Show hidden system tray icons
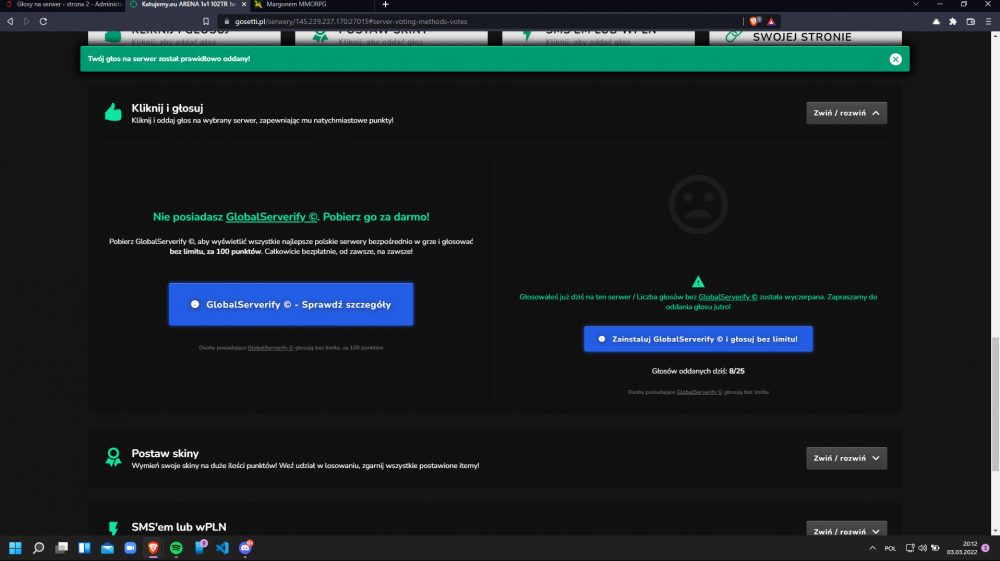This screenshot has height=561, width=1000. pyautogui.click(x=872, y=548)
